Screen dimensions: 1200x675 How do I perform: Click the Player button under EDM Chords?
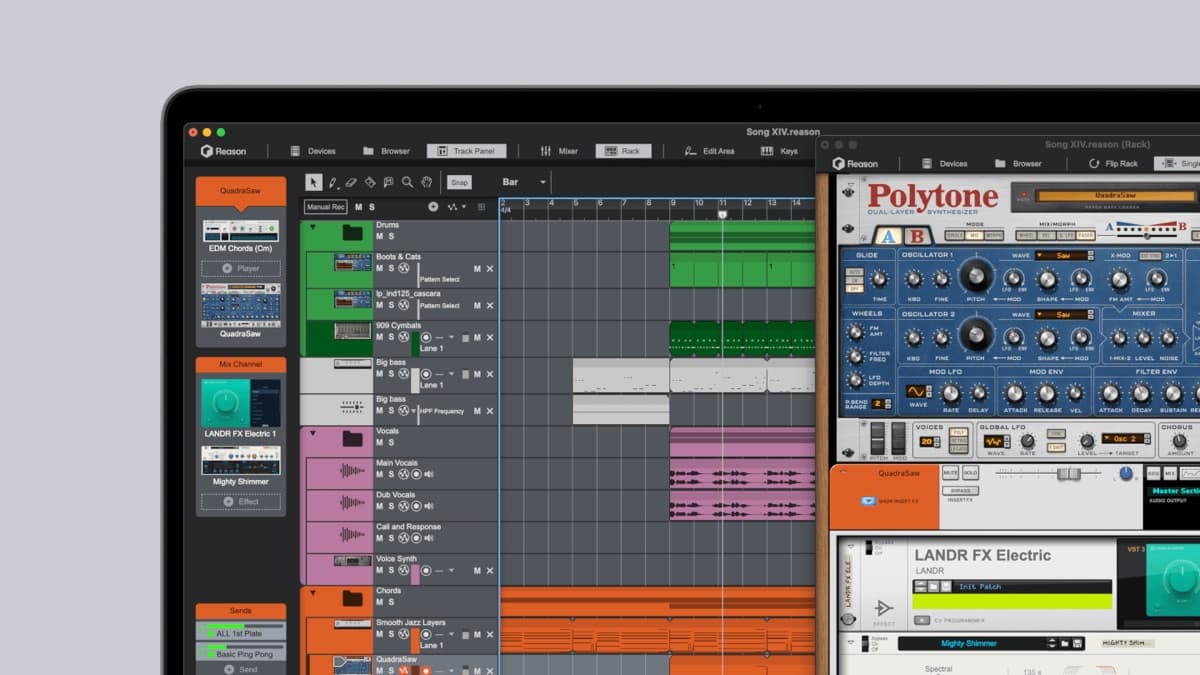240,268
